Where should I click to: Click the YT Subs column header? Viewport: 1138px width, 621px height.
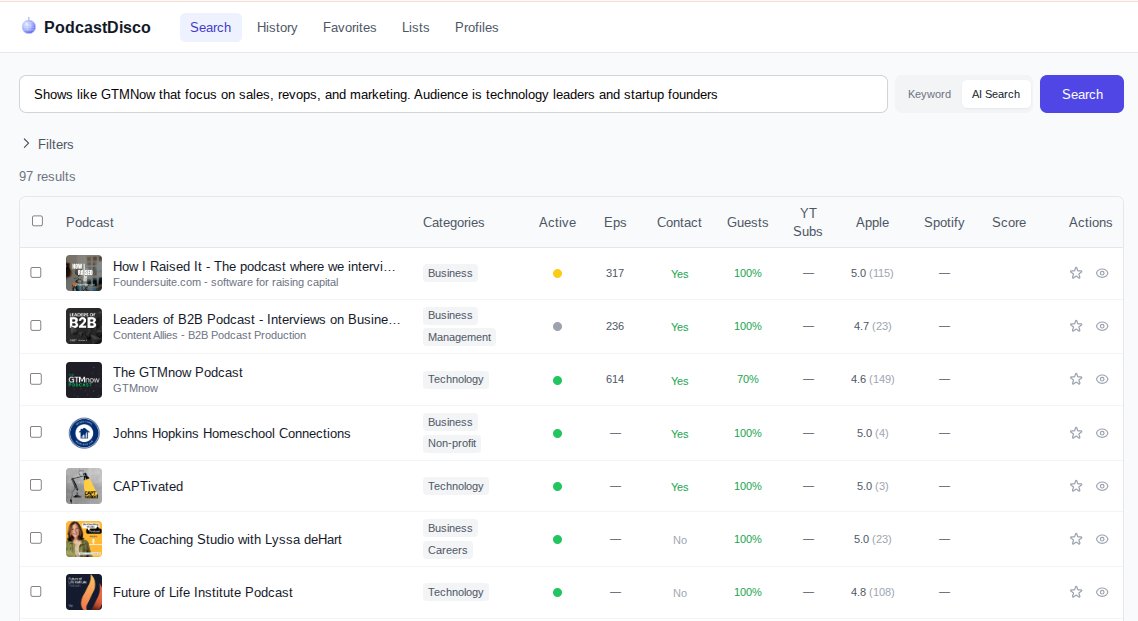pos(808,222)
